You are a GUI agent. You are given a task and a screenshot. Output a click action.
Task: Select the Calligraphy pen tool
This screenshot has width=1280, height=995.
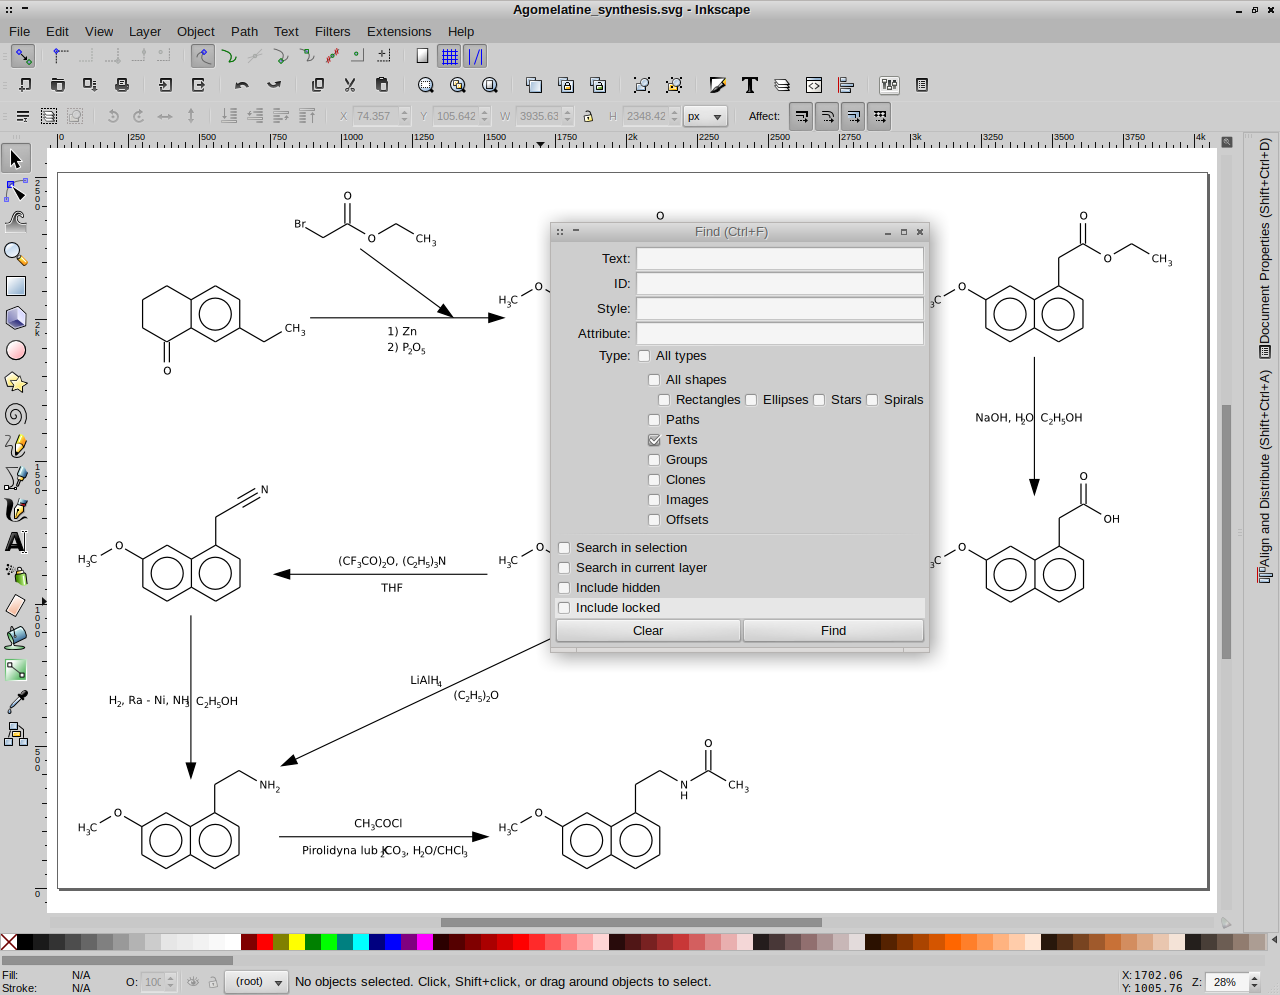point(16,510)
